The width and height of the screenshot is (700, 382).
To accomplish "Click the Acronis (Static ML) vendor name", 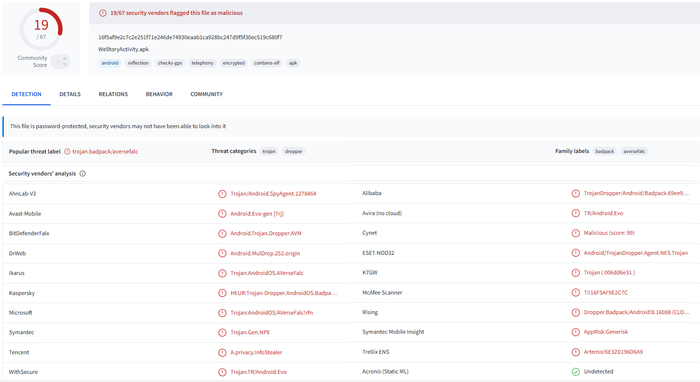I will (x=385, y=372).
